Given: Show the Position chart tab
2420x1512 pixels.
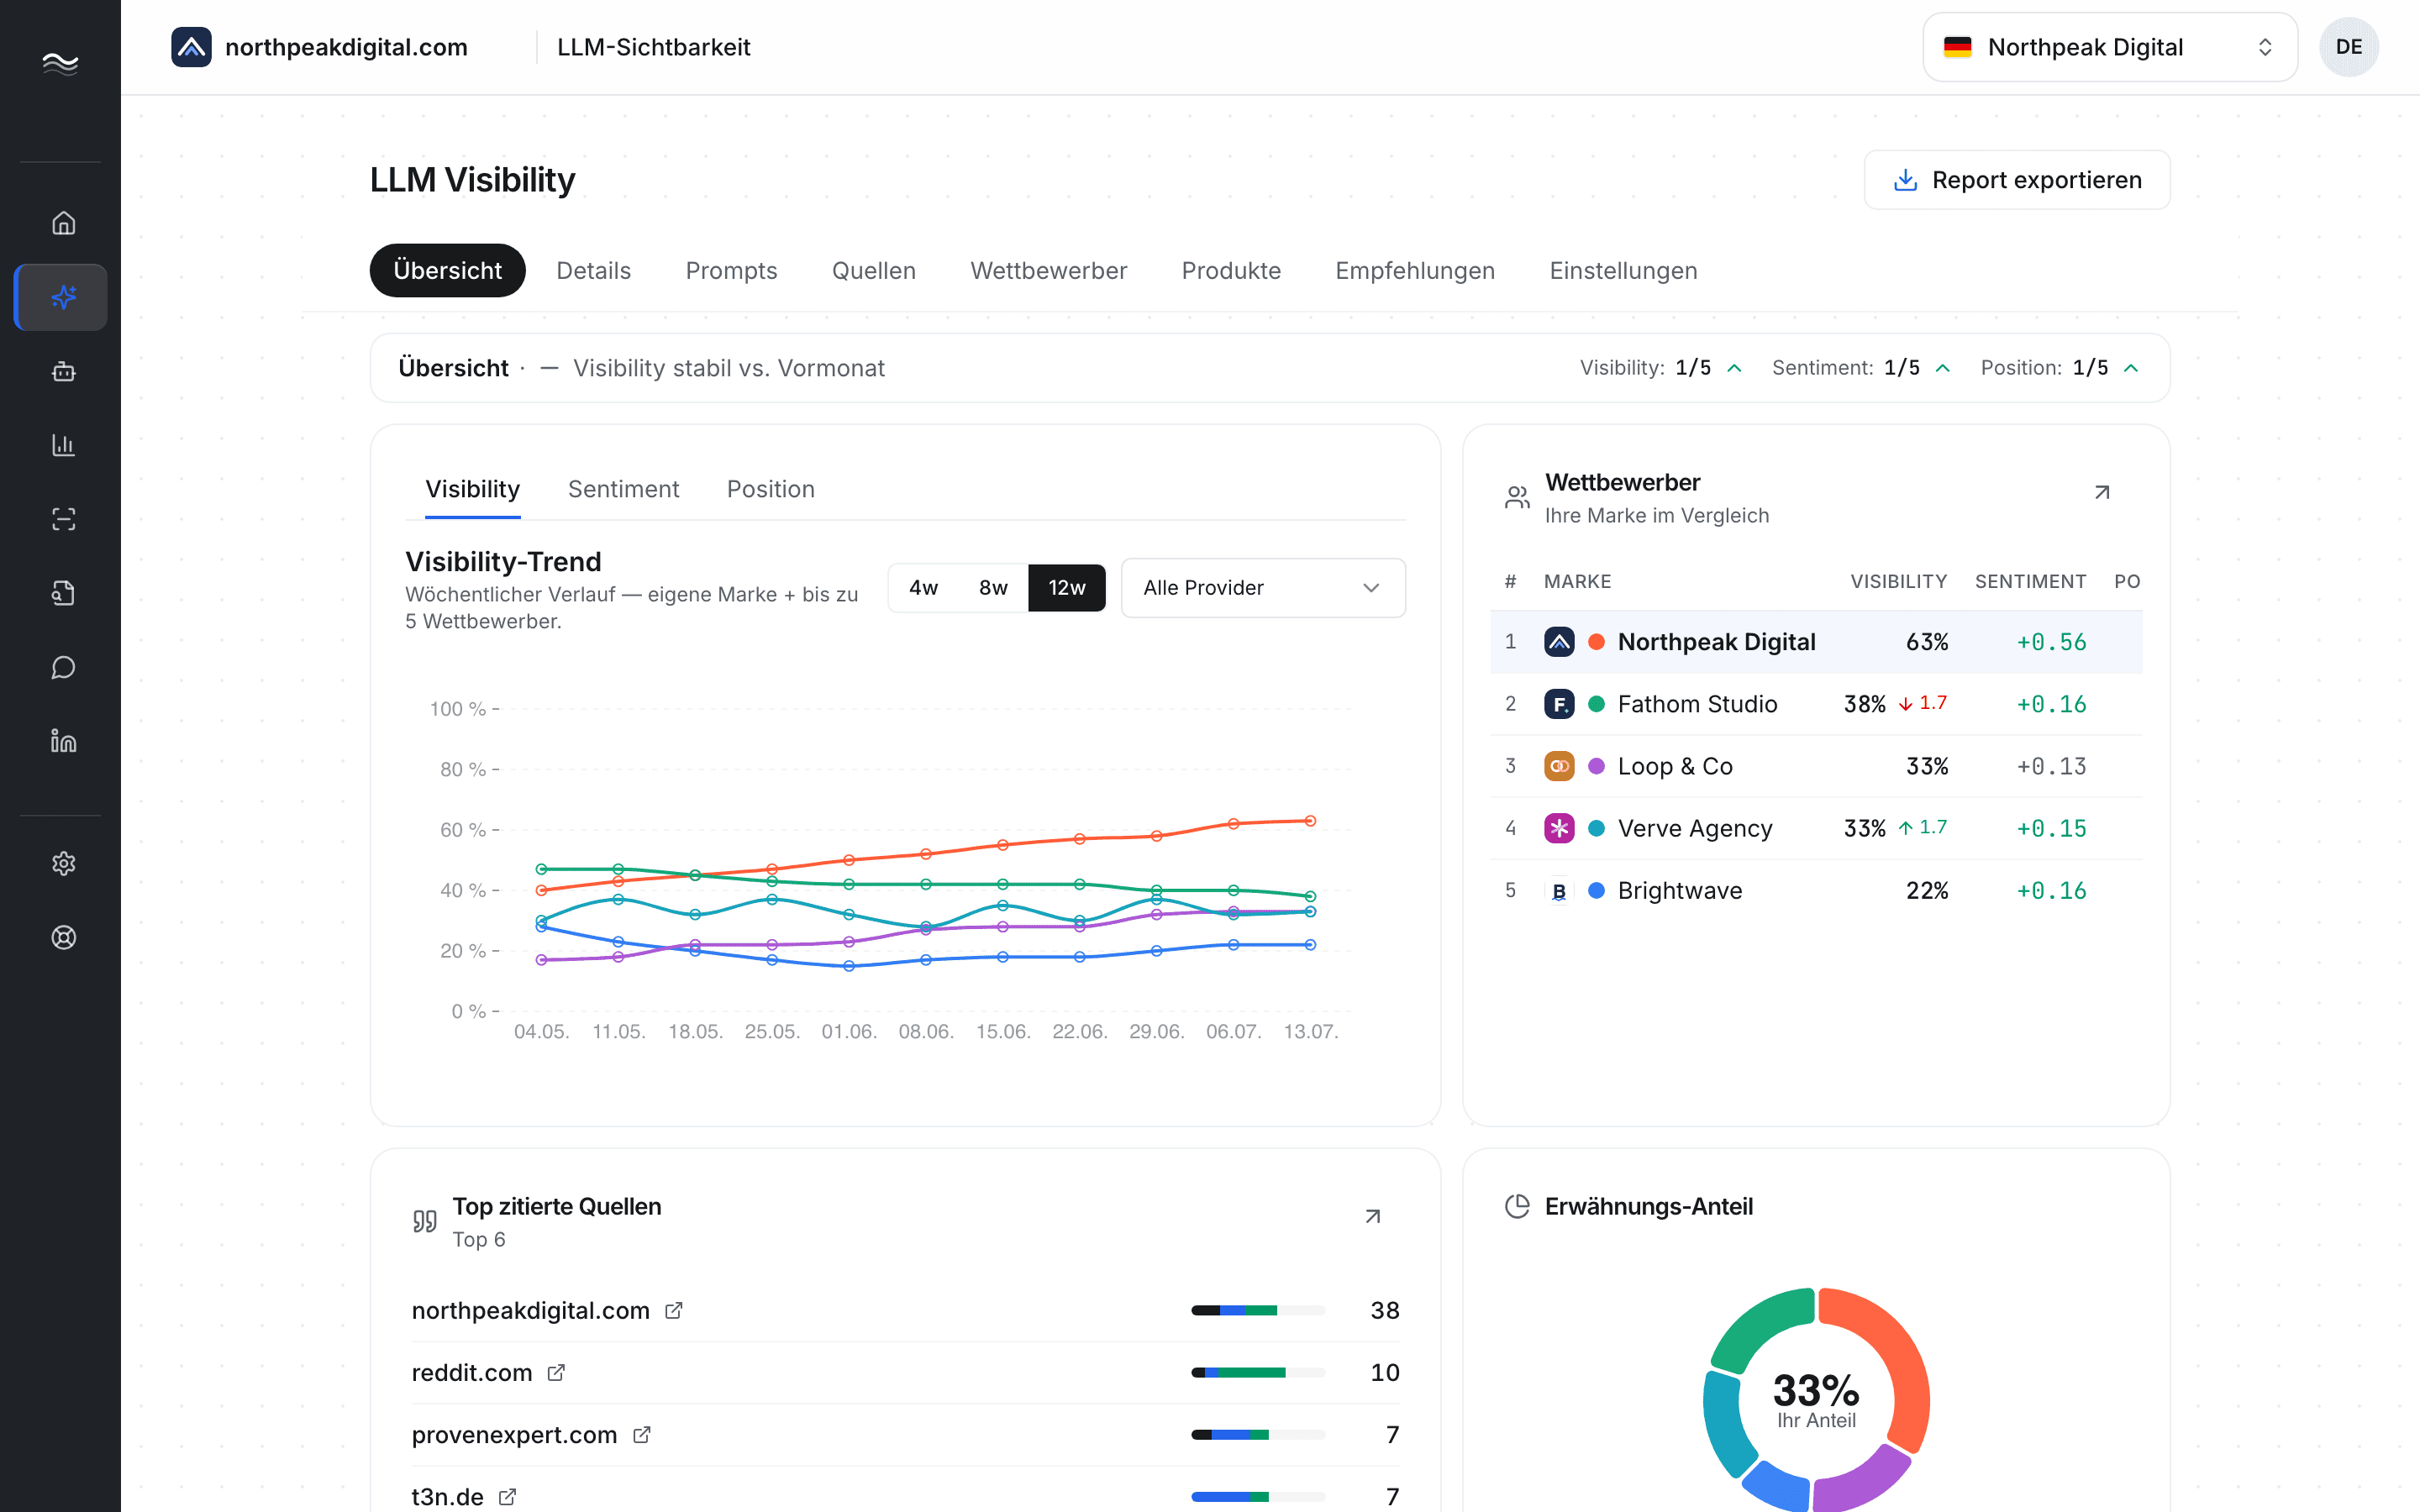Looking at the screenshot, I should pos(770,489).
